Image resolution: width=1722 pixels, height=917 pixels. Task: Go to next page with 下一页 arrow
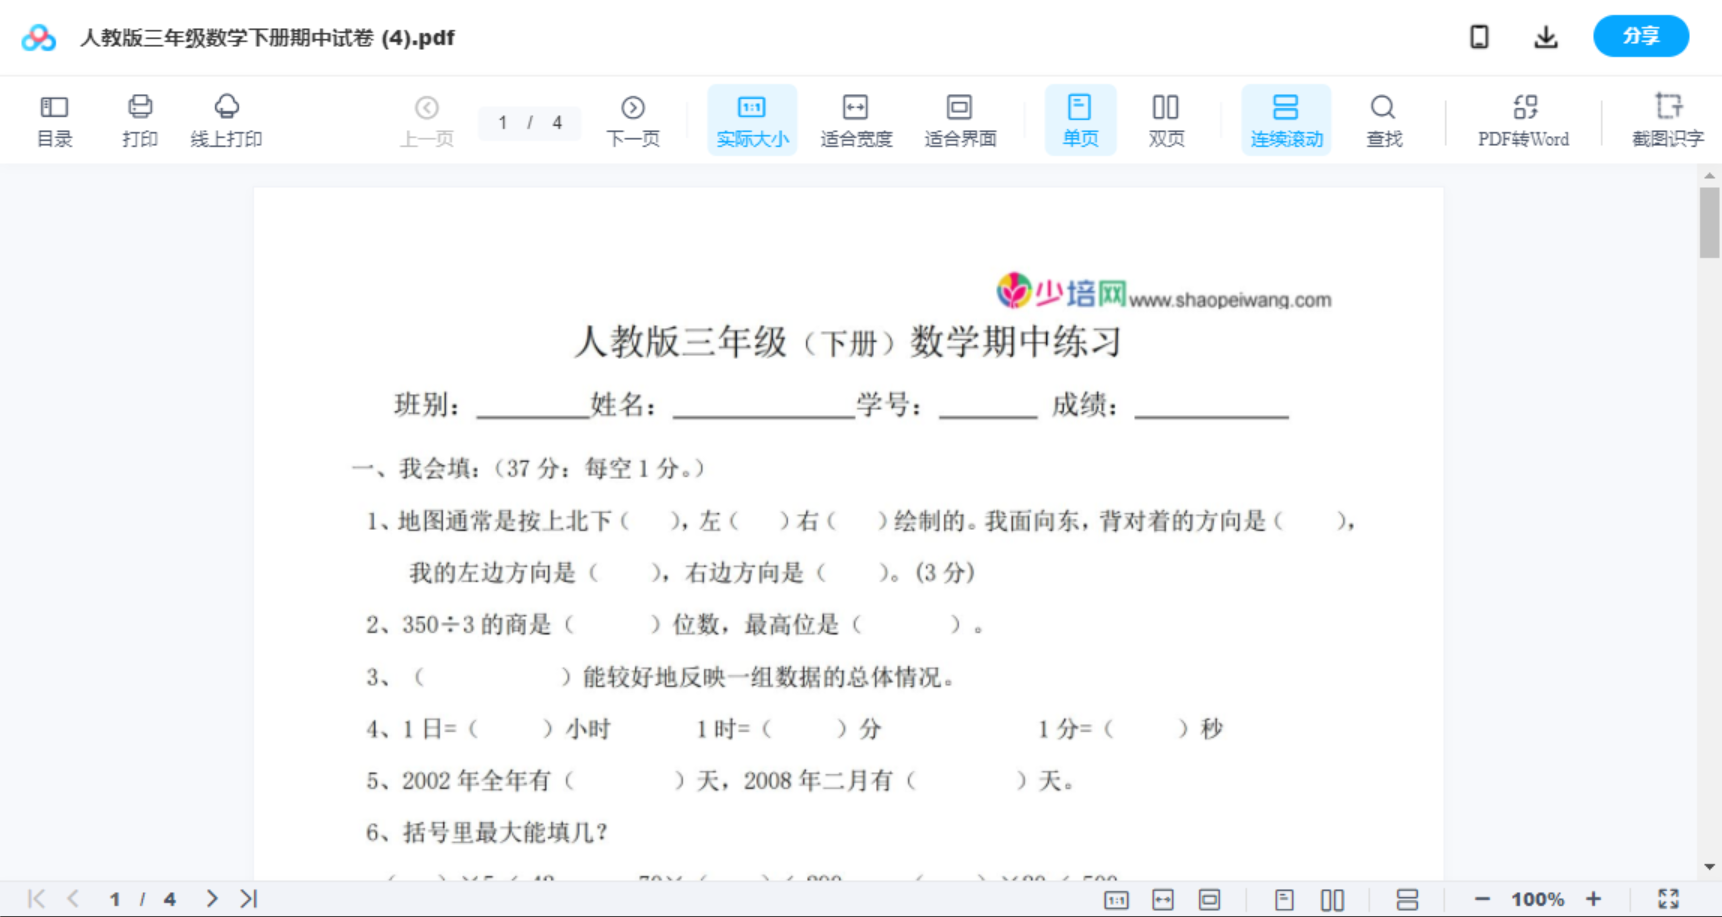click(633, 119)
